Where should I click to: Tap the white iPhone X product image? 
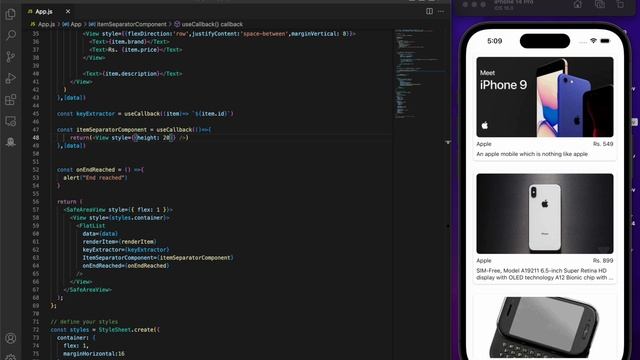click(x=544, y=213)
